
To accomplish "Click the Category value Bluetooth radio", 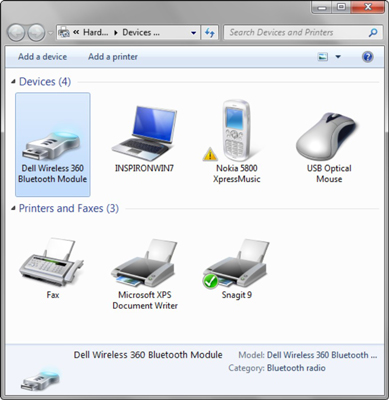I will coord(296,368).
